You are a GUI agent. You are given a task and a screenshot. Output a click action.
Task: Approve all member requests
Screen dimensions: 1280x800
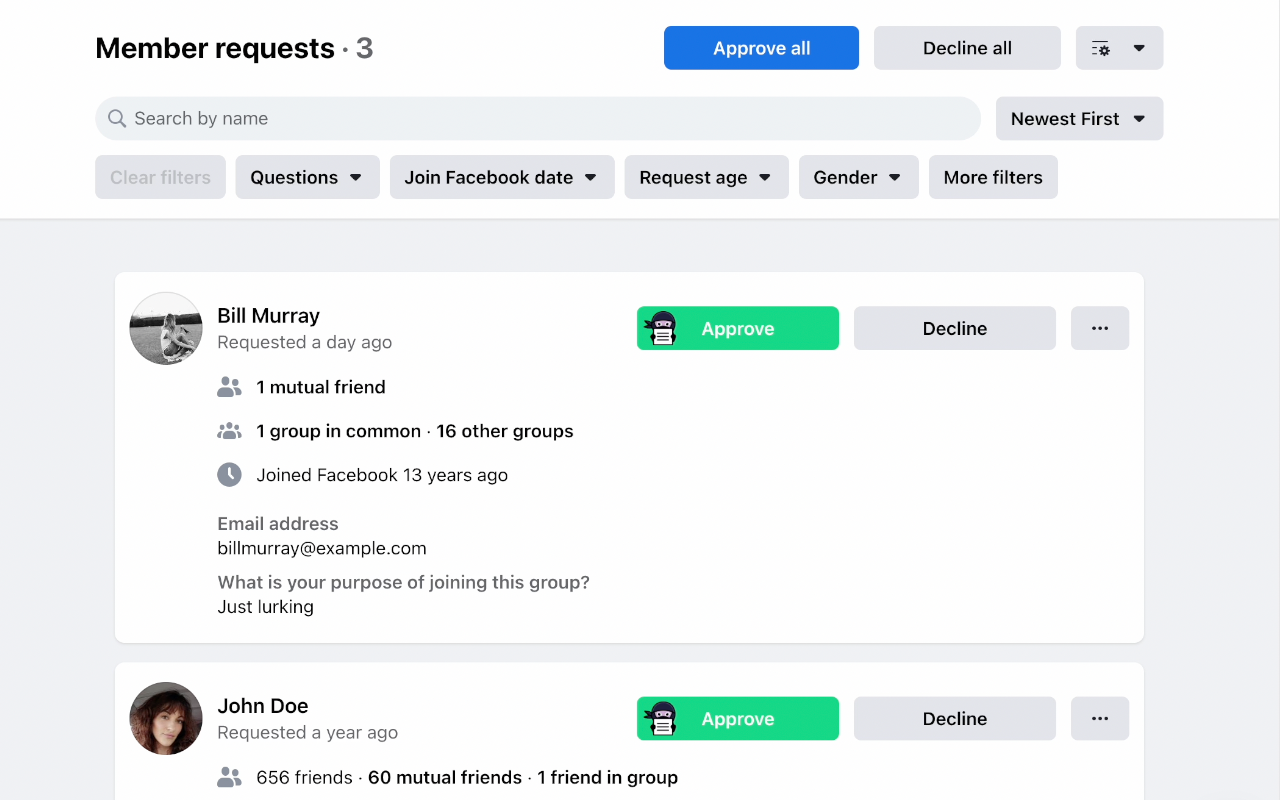(x=761, y=47)
